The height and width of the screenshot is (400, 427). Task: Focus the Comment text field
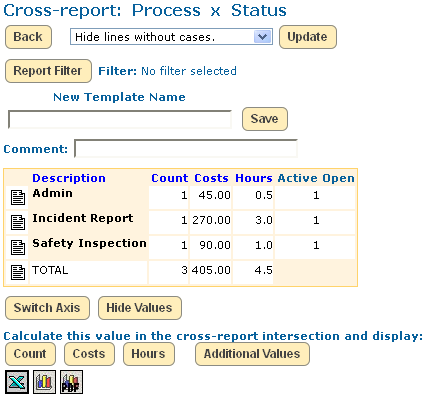186,148
